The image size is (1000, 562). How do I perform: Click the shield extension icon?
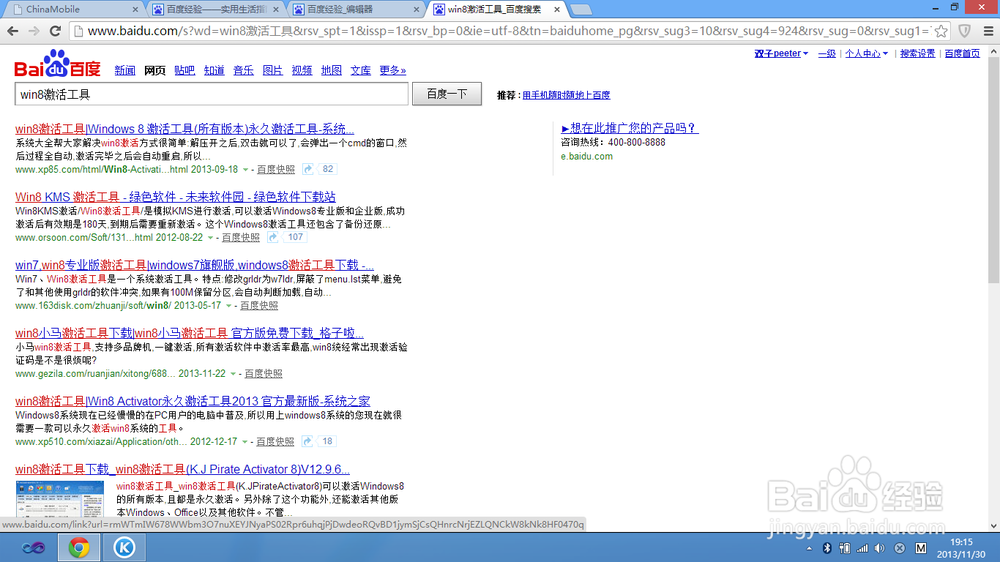pos(965,31)
